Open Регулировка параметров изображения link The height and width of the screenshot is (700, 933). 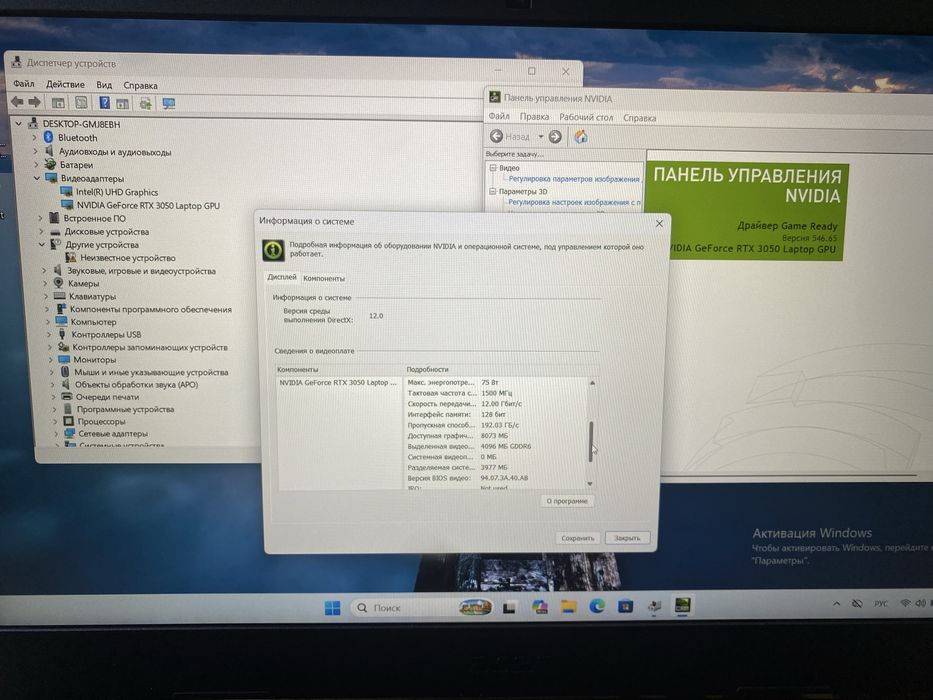574,179
